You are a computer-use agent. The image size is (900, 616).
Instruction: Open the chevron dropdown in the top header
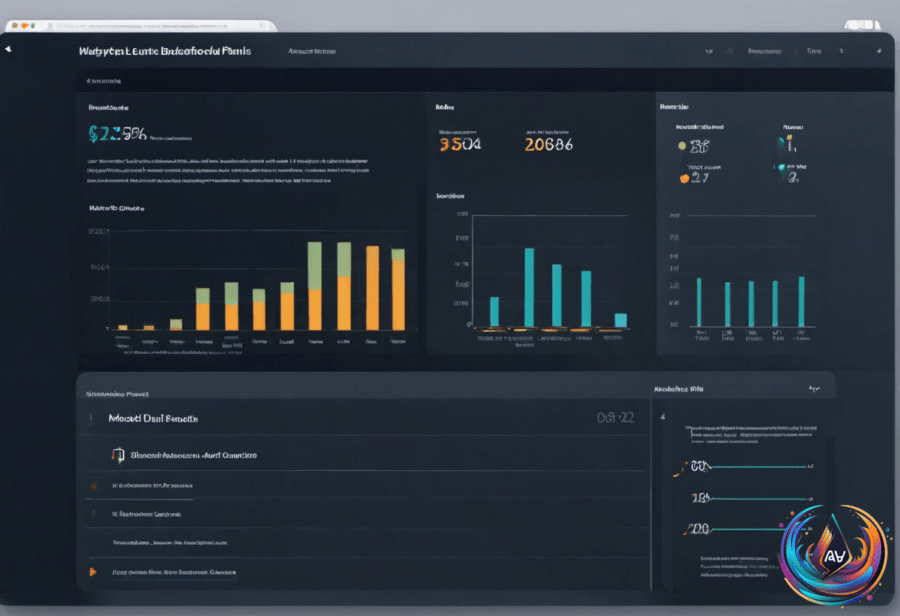point(709,51)
